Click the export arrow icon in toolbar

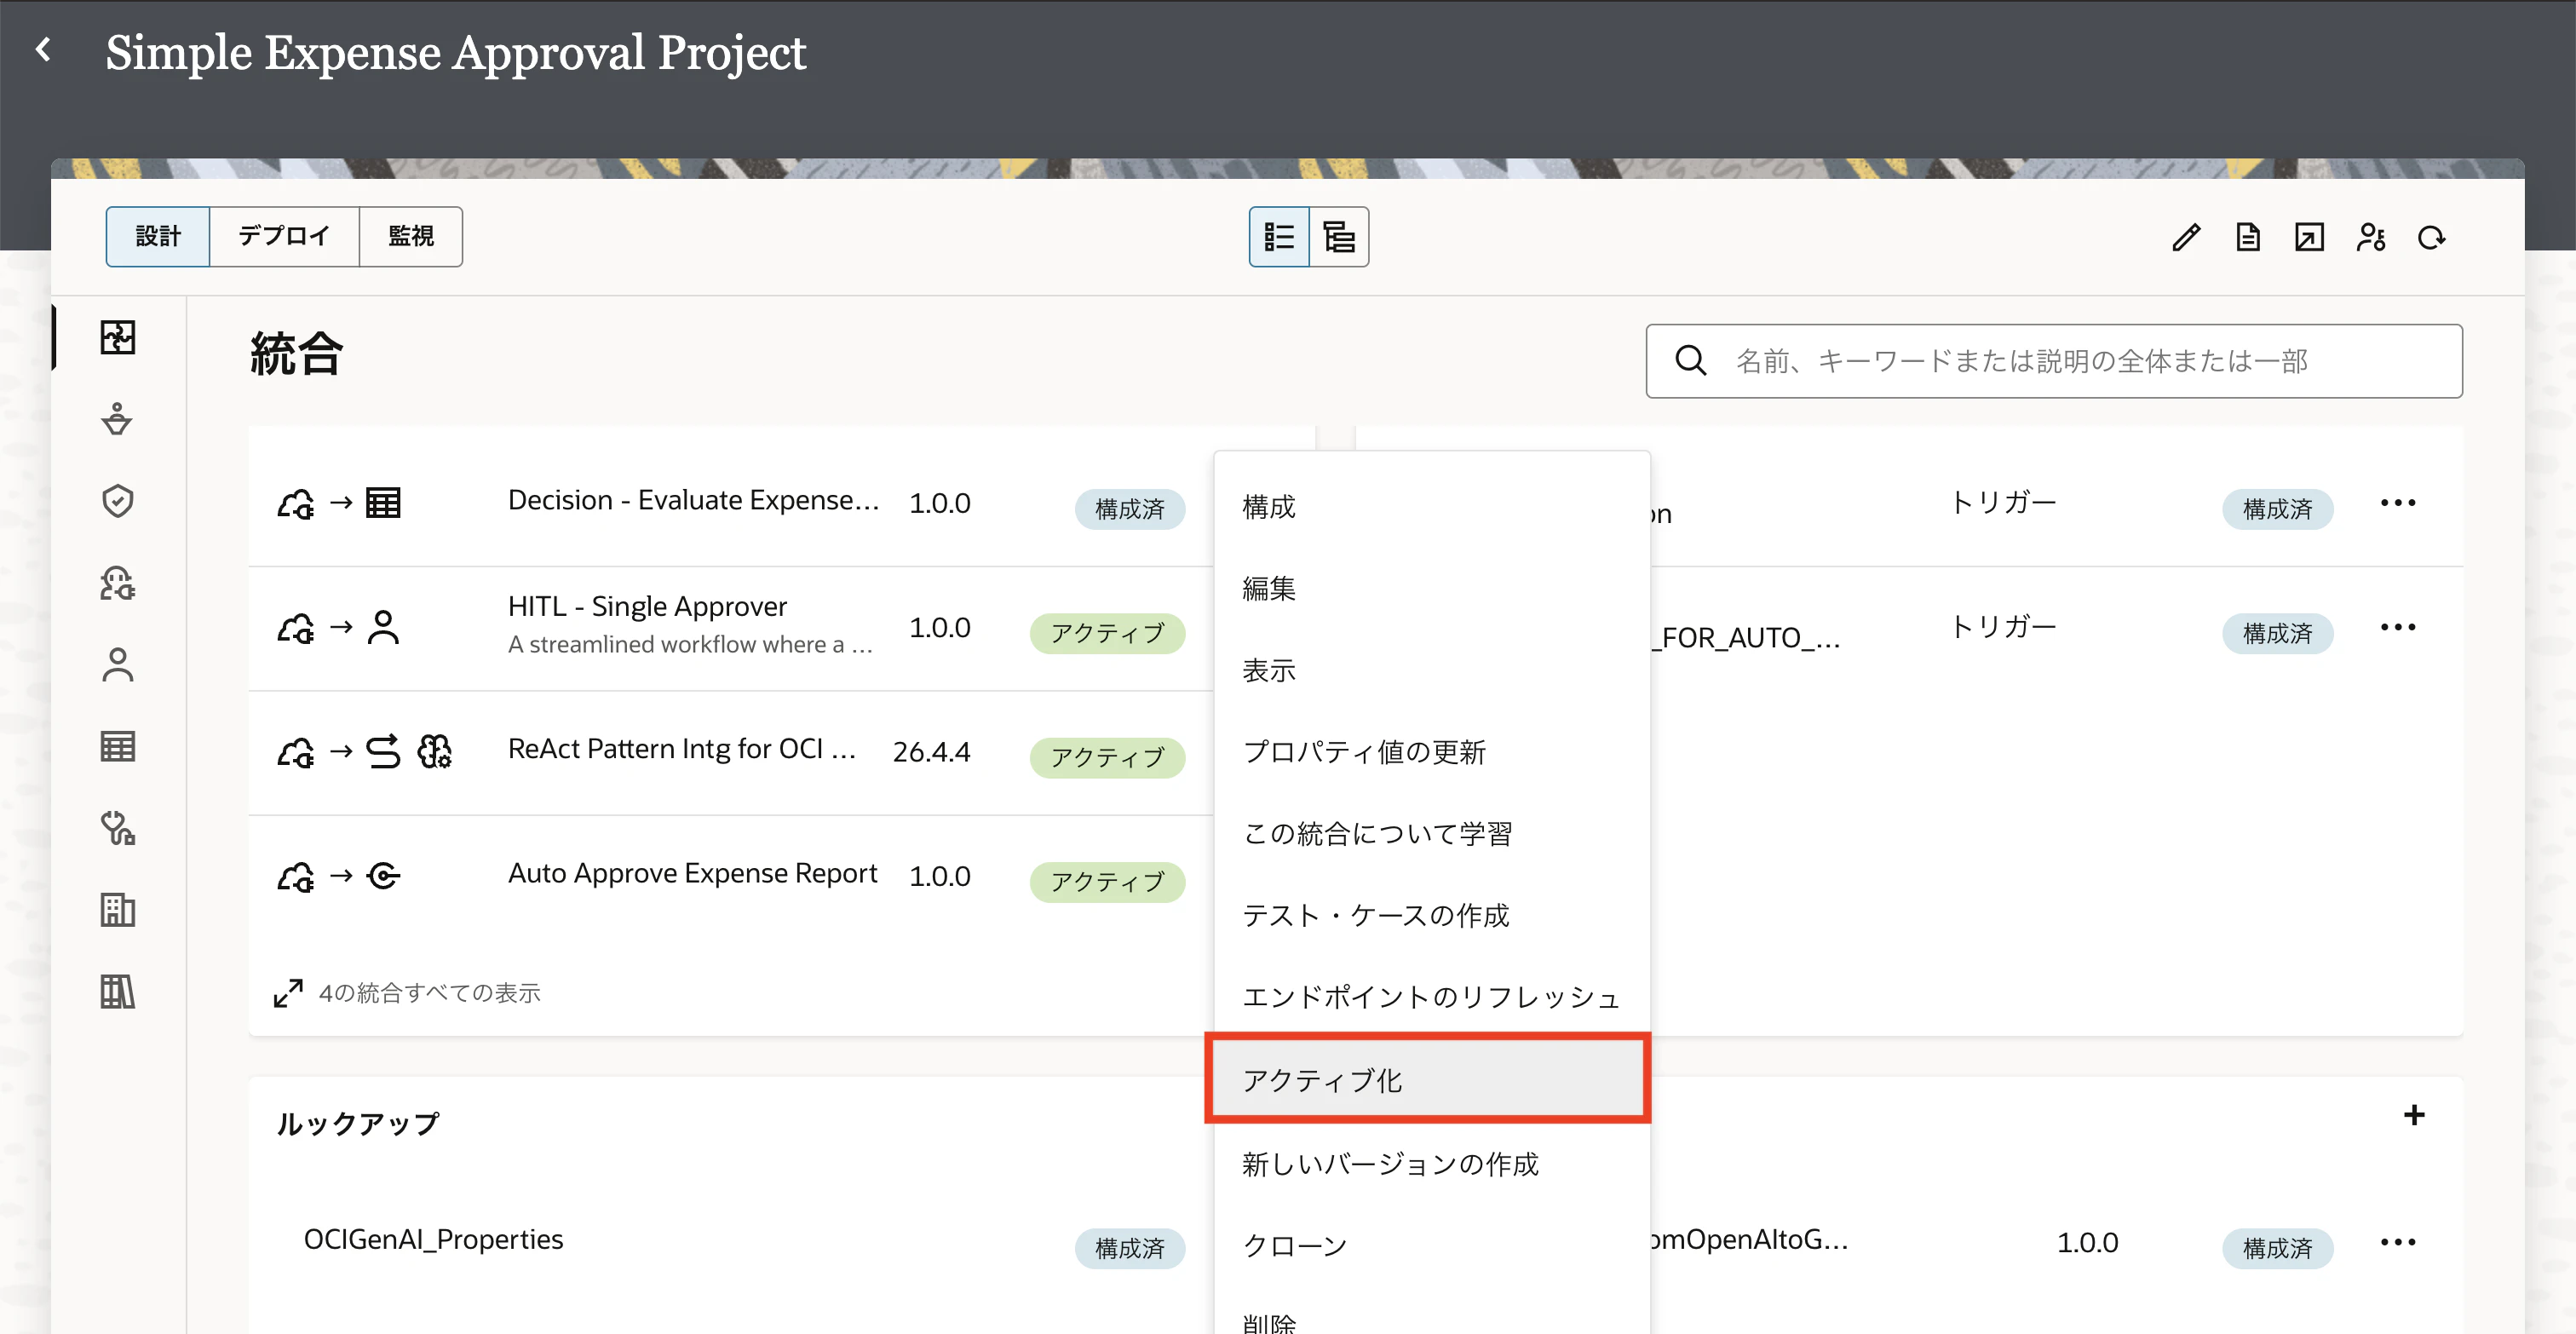point(2309,237)
